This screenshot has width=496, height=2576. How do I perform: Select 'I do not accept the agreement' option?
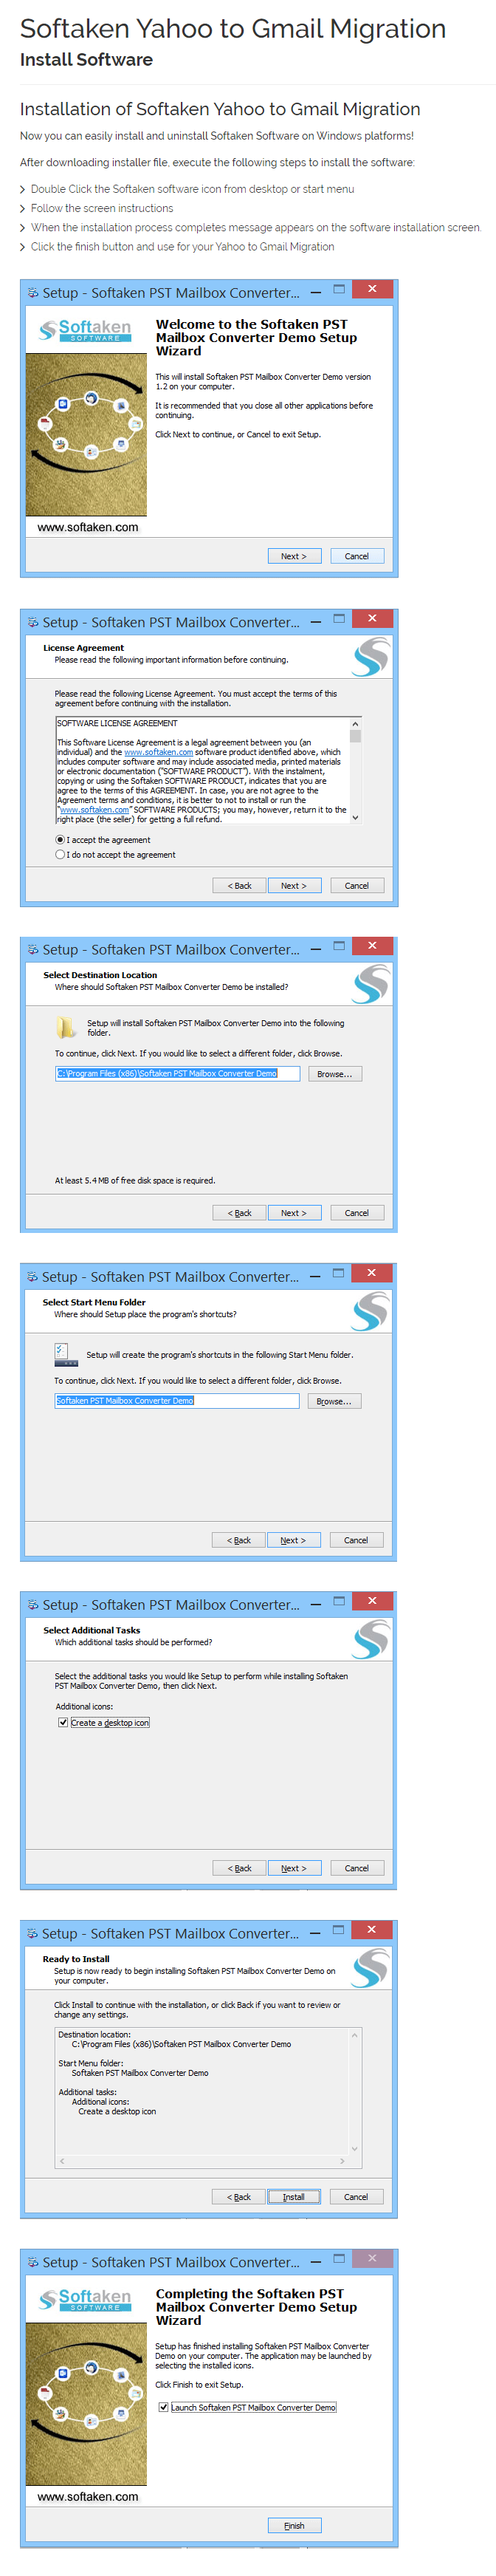(60, 855)
